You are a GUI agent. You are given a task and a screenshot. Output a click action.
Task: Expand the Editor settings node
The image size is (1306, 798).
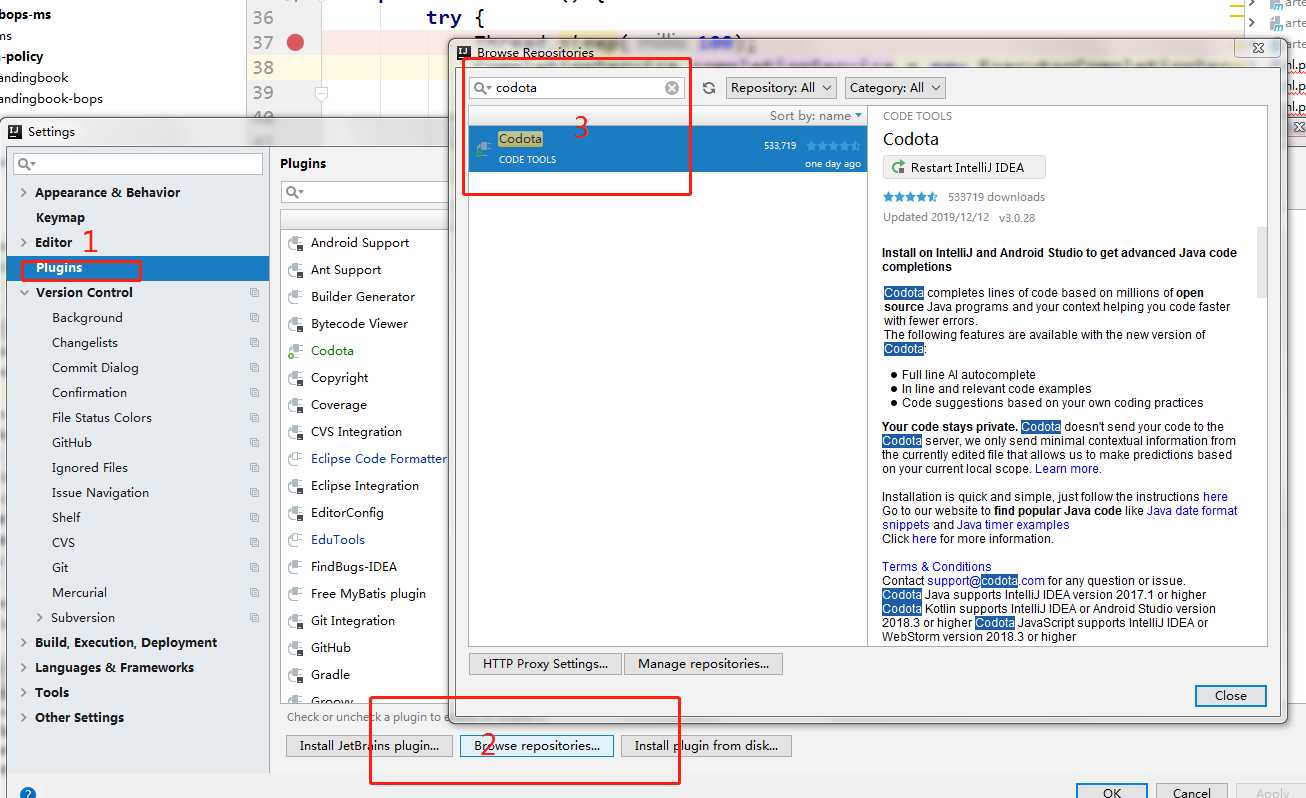[x=24, y=243]
